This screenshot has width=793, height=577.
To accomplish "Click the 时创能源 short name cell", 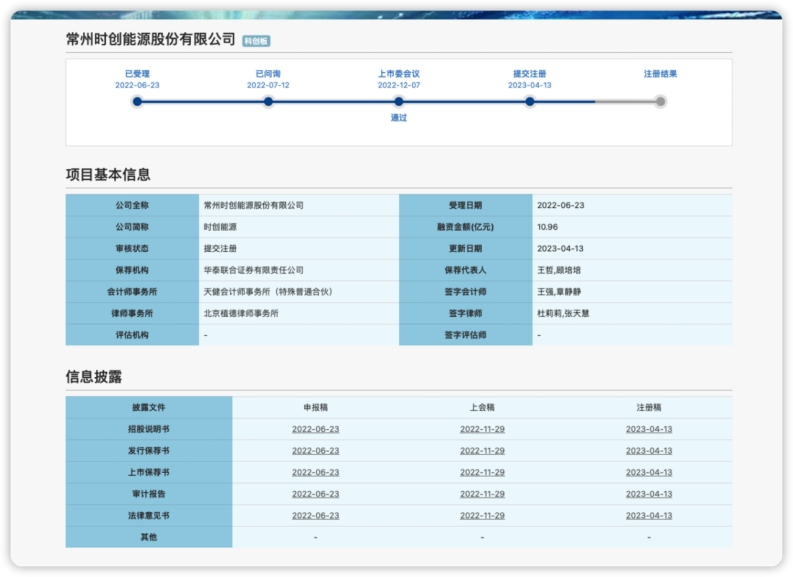I will point(299,227).
